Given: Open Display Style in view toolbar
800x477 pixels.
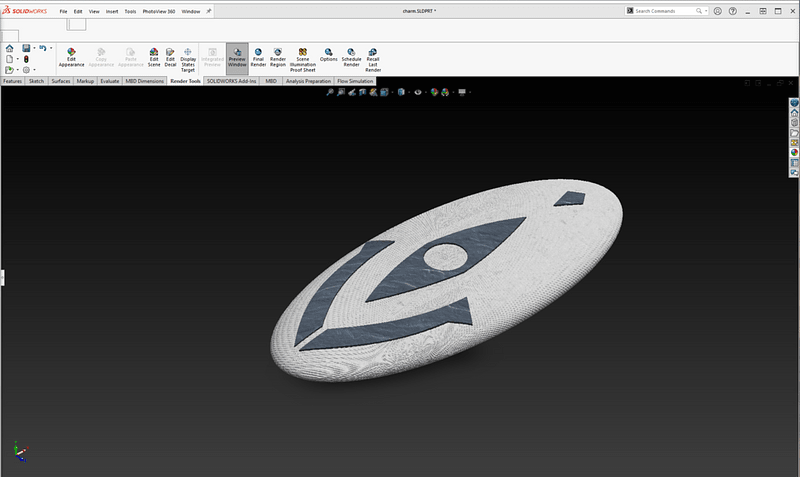Looking at the screenshot, I should point(401,92).
